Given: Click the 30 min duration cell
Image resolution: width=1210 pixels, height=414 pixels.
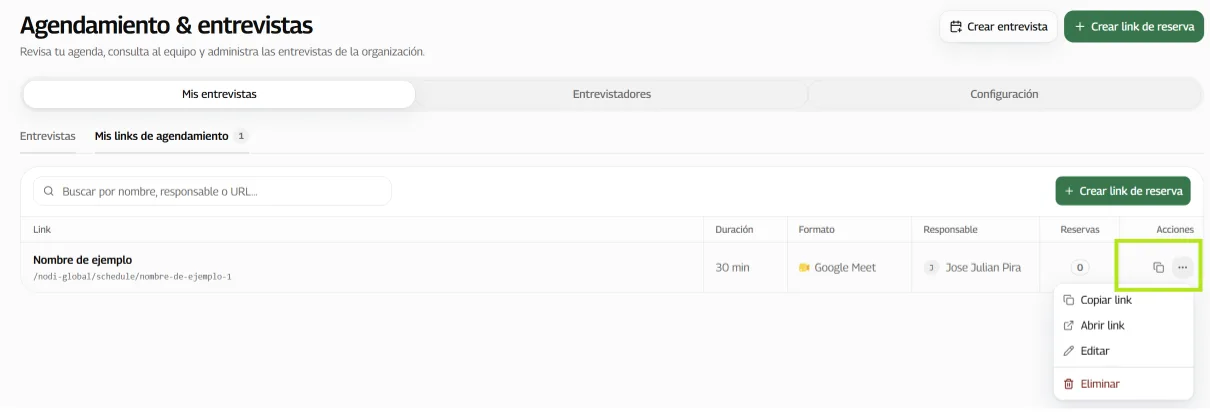Looking at the screenshot, I should pos(733,268).
